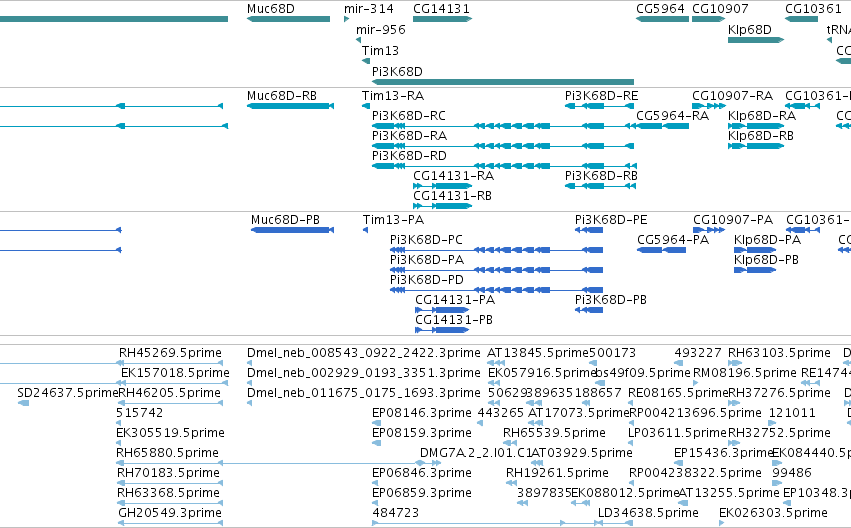Select protein Klp68D-PA label
Viewport: 851px width, 528px height.
point(767,240)
